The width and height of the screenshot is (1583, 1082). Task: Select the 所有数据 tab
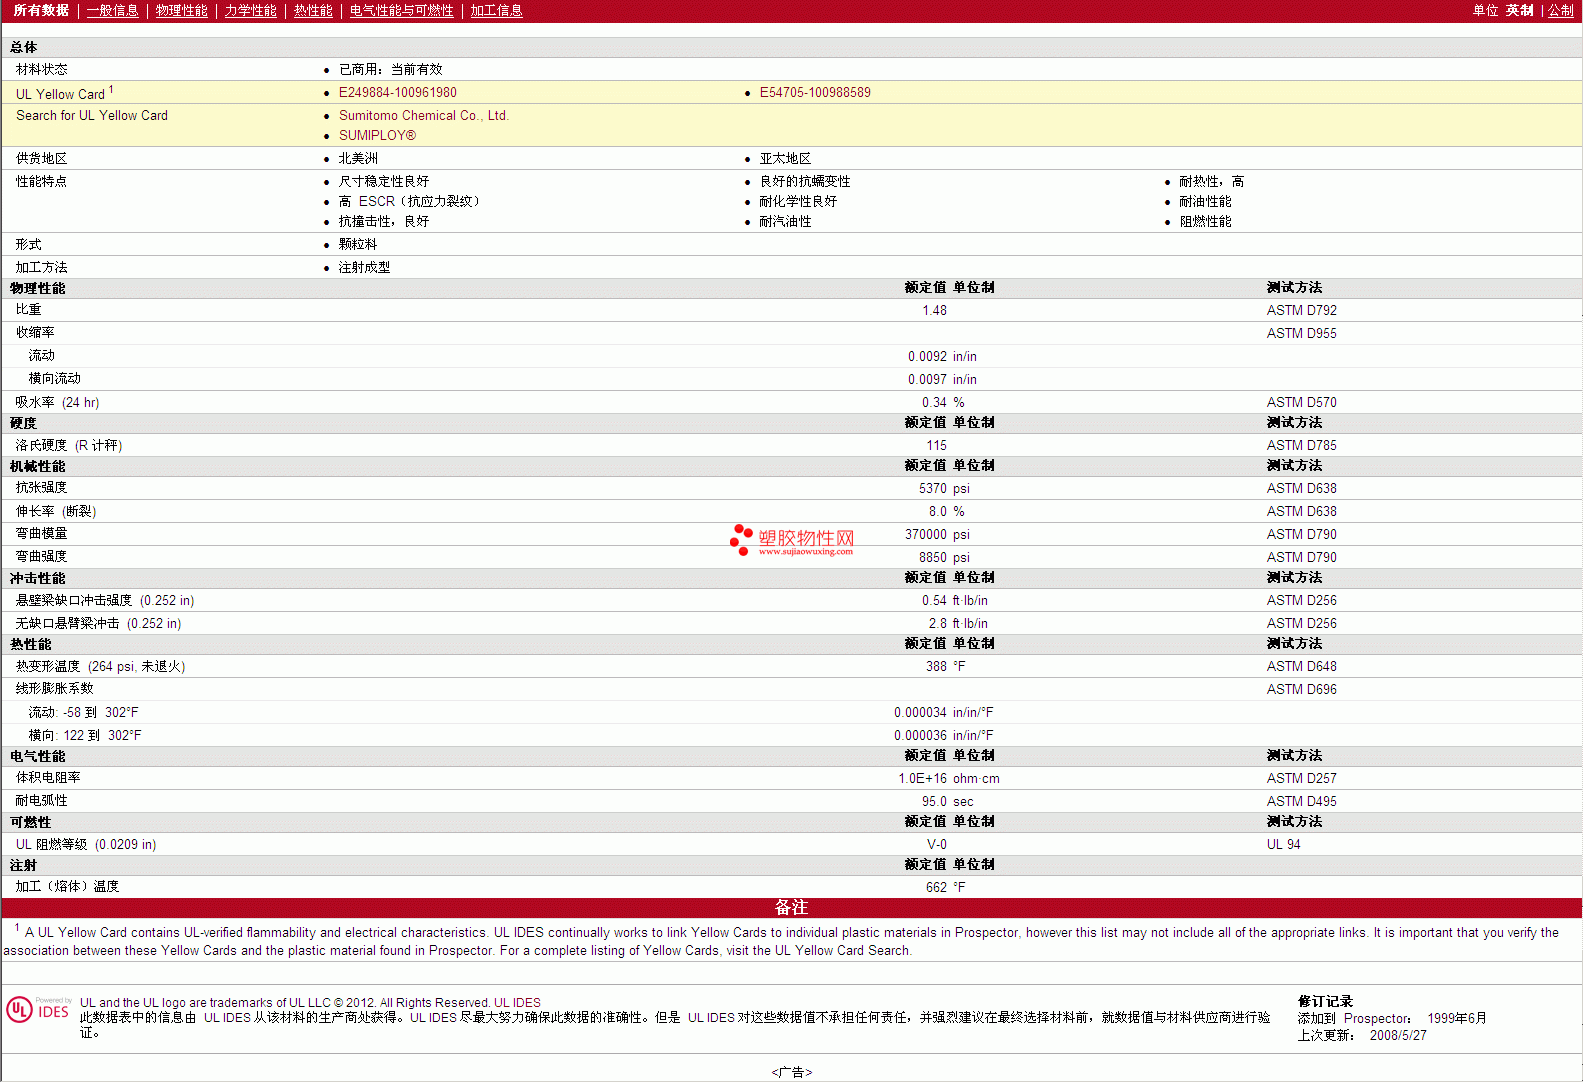[41, 10]
